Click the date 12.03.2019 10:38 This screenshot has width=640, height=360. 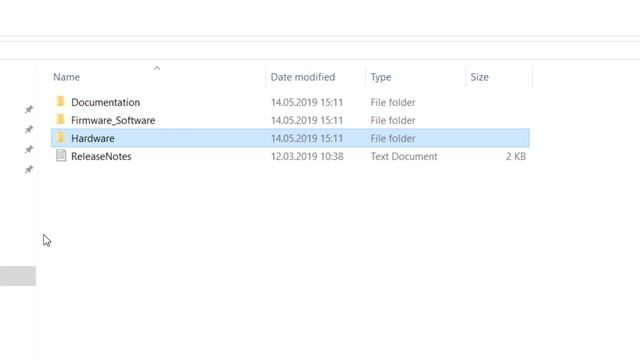(x=307, y=156)
